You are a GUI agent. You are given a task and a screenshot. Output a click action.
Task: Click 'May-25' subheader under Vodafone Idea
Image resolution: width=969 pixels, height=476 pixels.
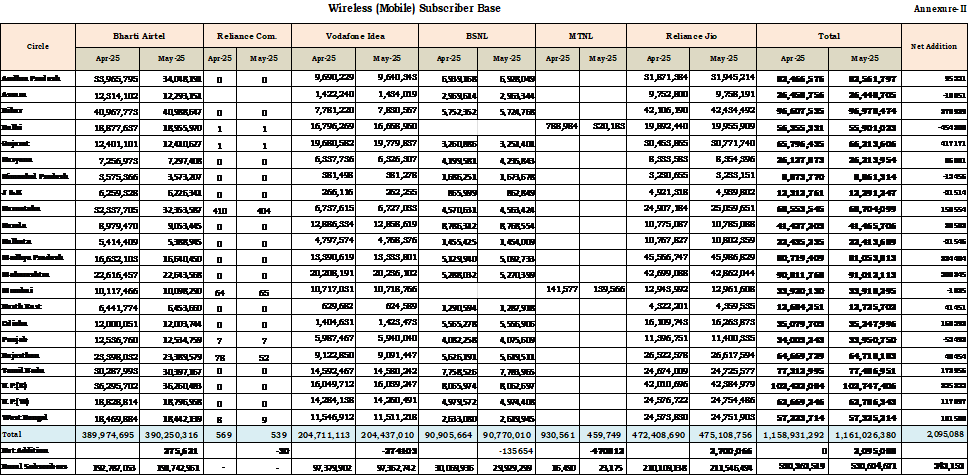point(387,58)
